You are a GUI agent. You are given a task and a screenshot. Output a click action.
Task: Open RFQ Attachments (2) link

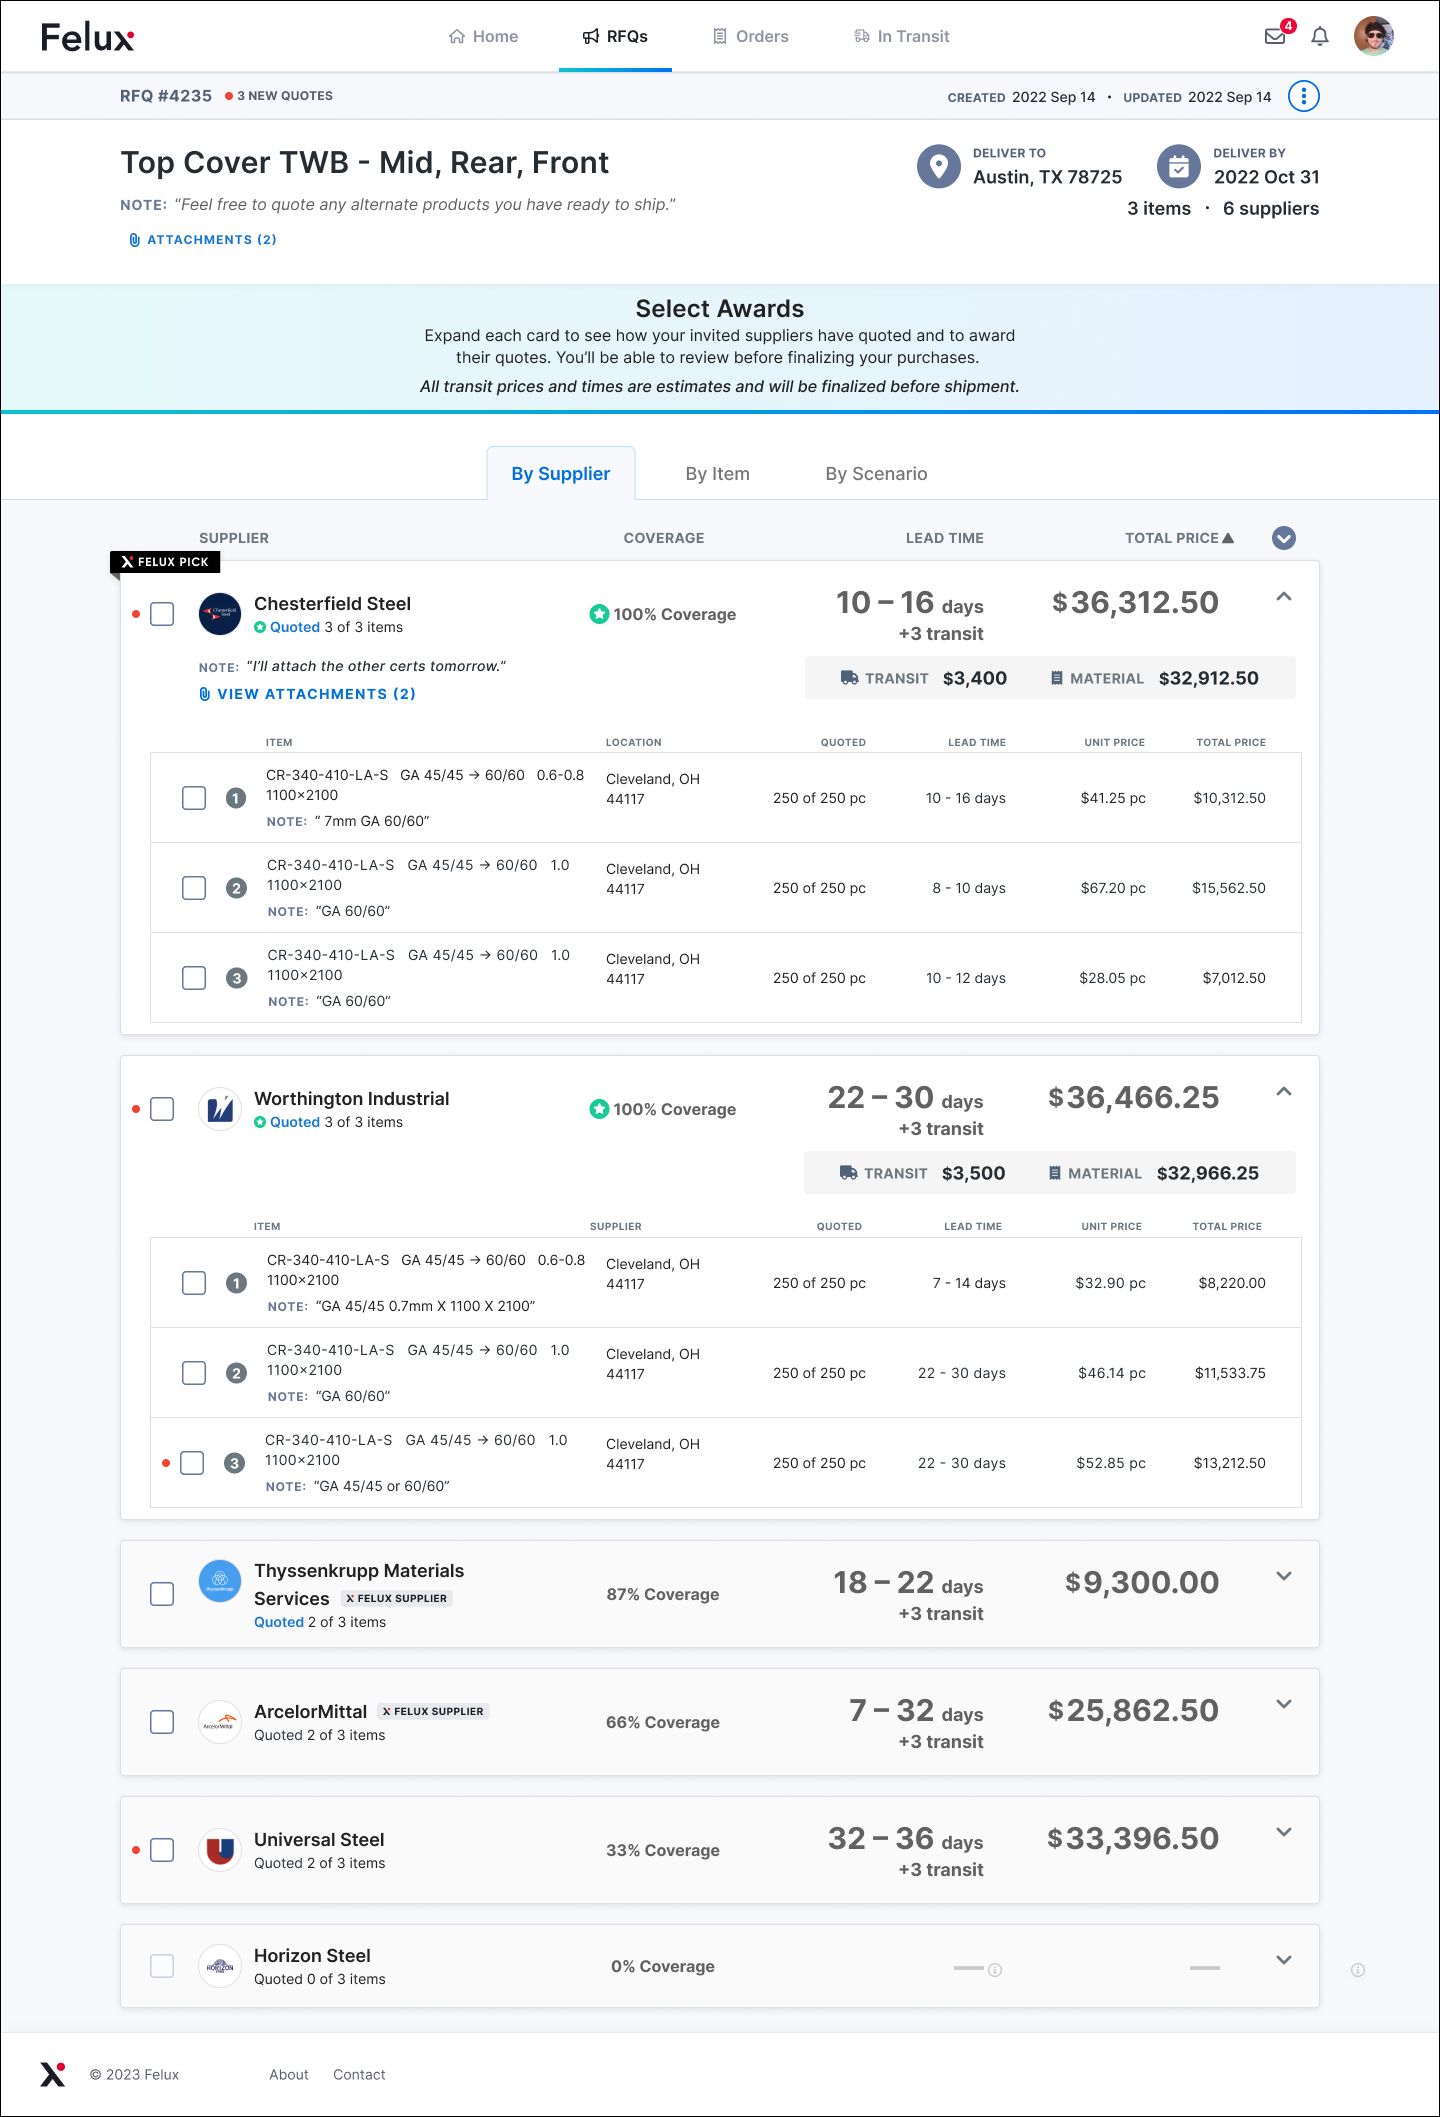pyautogui.click(x=203, y=240)
